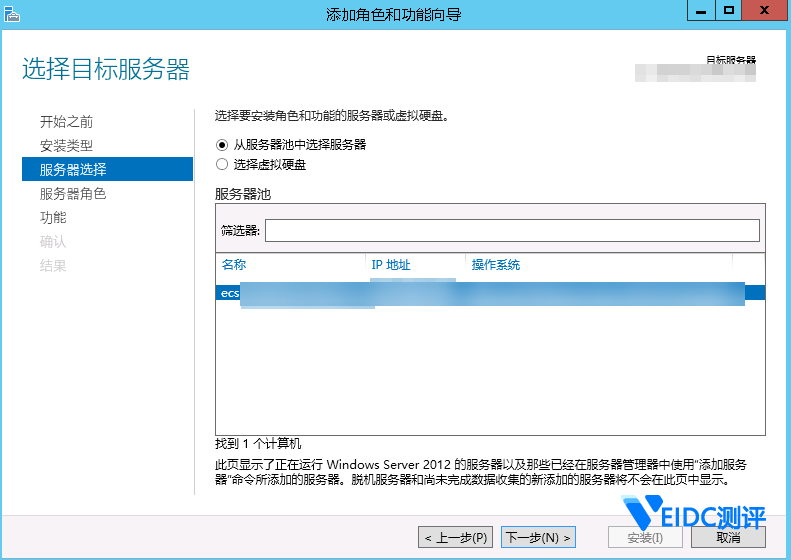791x560 pixels.
Task: Maximize the wizard window
Action: pyautogui.click(x=728, y=11)
